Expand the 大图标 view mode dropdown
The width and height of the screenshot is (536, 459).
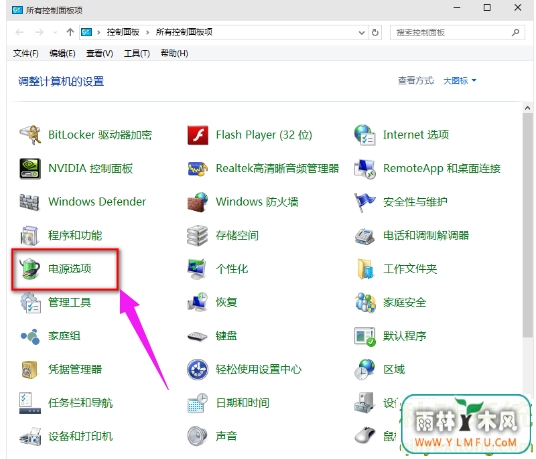(459, 81)
